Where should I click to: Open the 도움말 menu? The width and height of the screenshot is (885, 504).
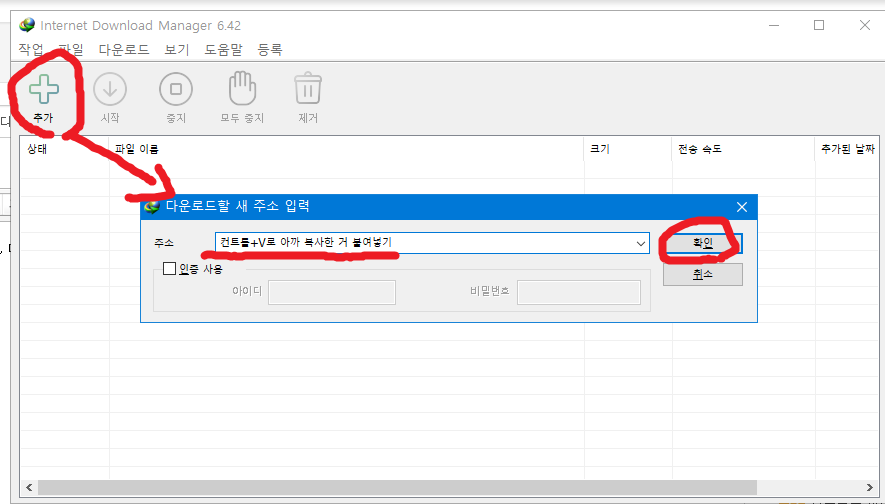223,50
